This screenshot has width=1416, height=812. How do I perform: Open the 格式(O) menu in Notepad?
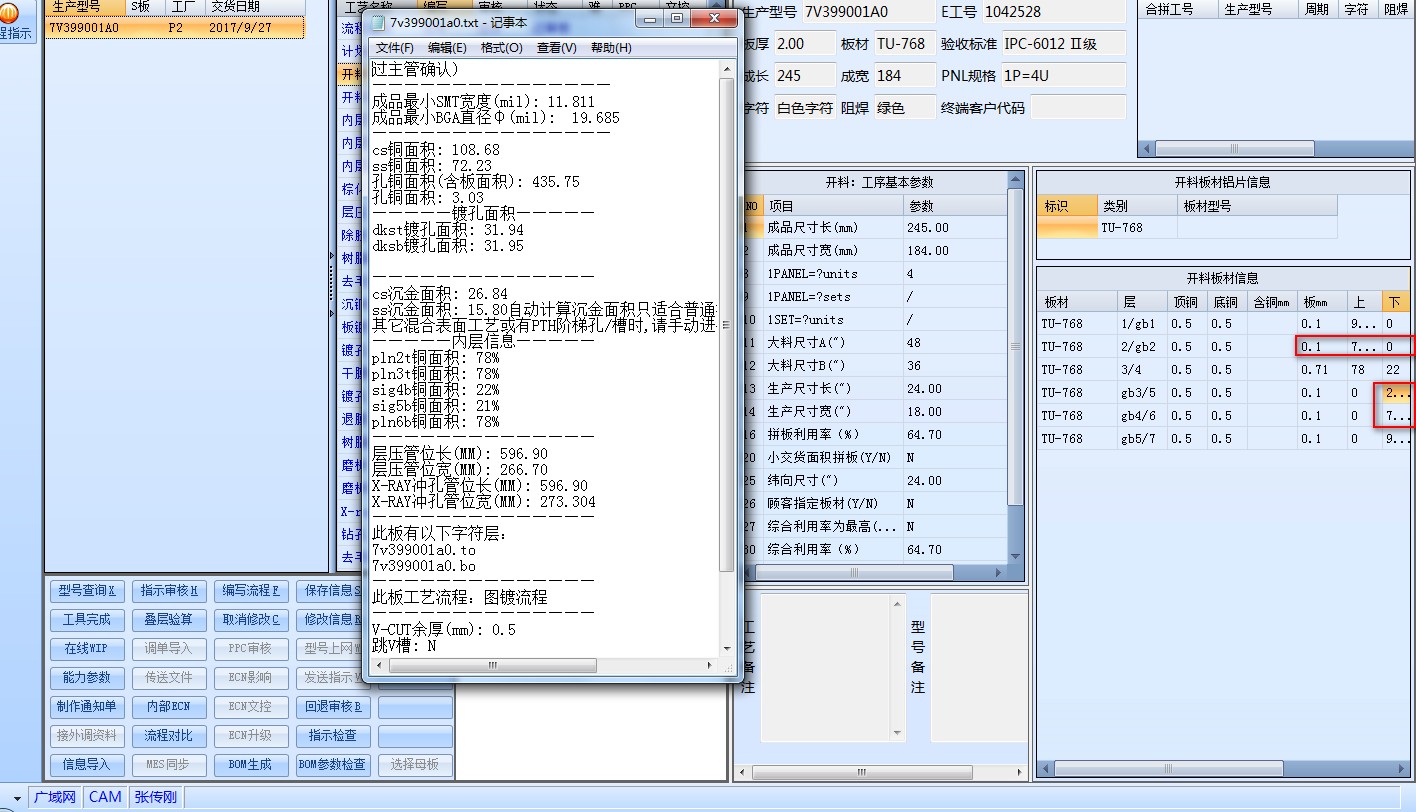(x=501, y=48)
